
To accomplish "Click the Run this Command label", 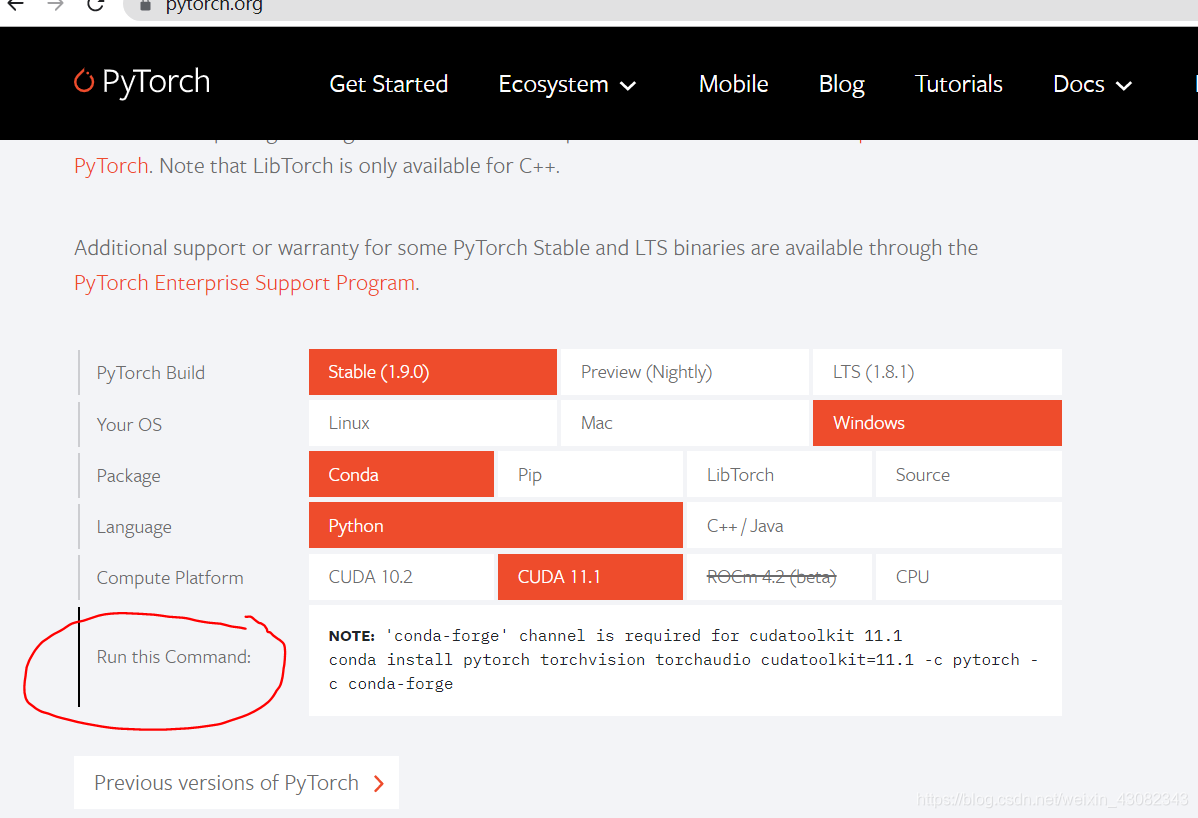I will coord(173,657).
